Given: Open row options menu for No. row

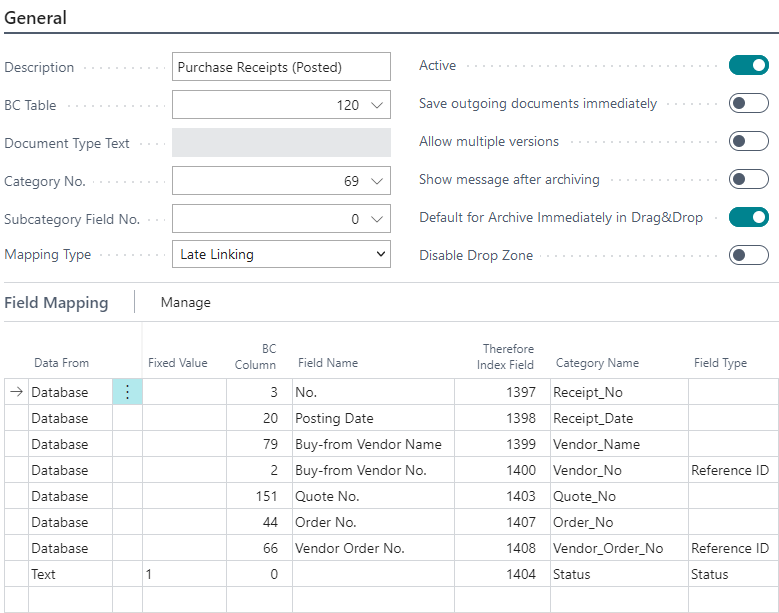Looking at the screenshot, I should [127, 393].
